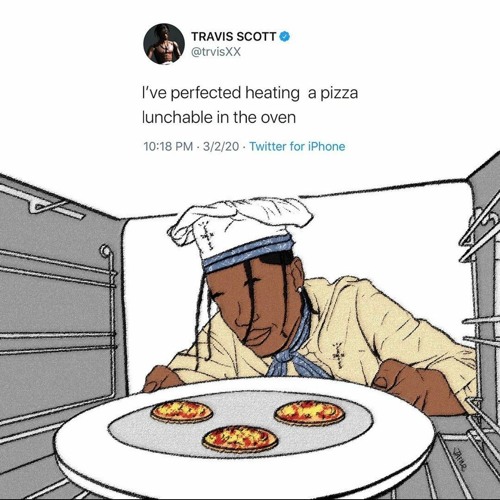Click the 3/2/20 tweet date
The image size is (500, 500).
[x=221, y=146]
